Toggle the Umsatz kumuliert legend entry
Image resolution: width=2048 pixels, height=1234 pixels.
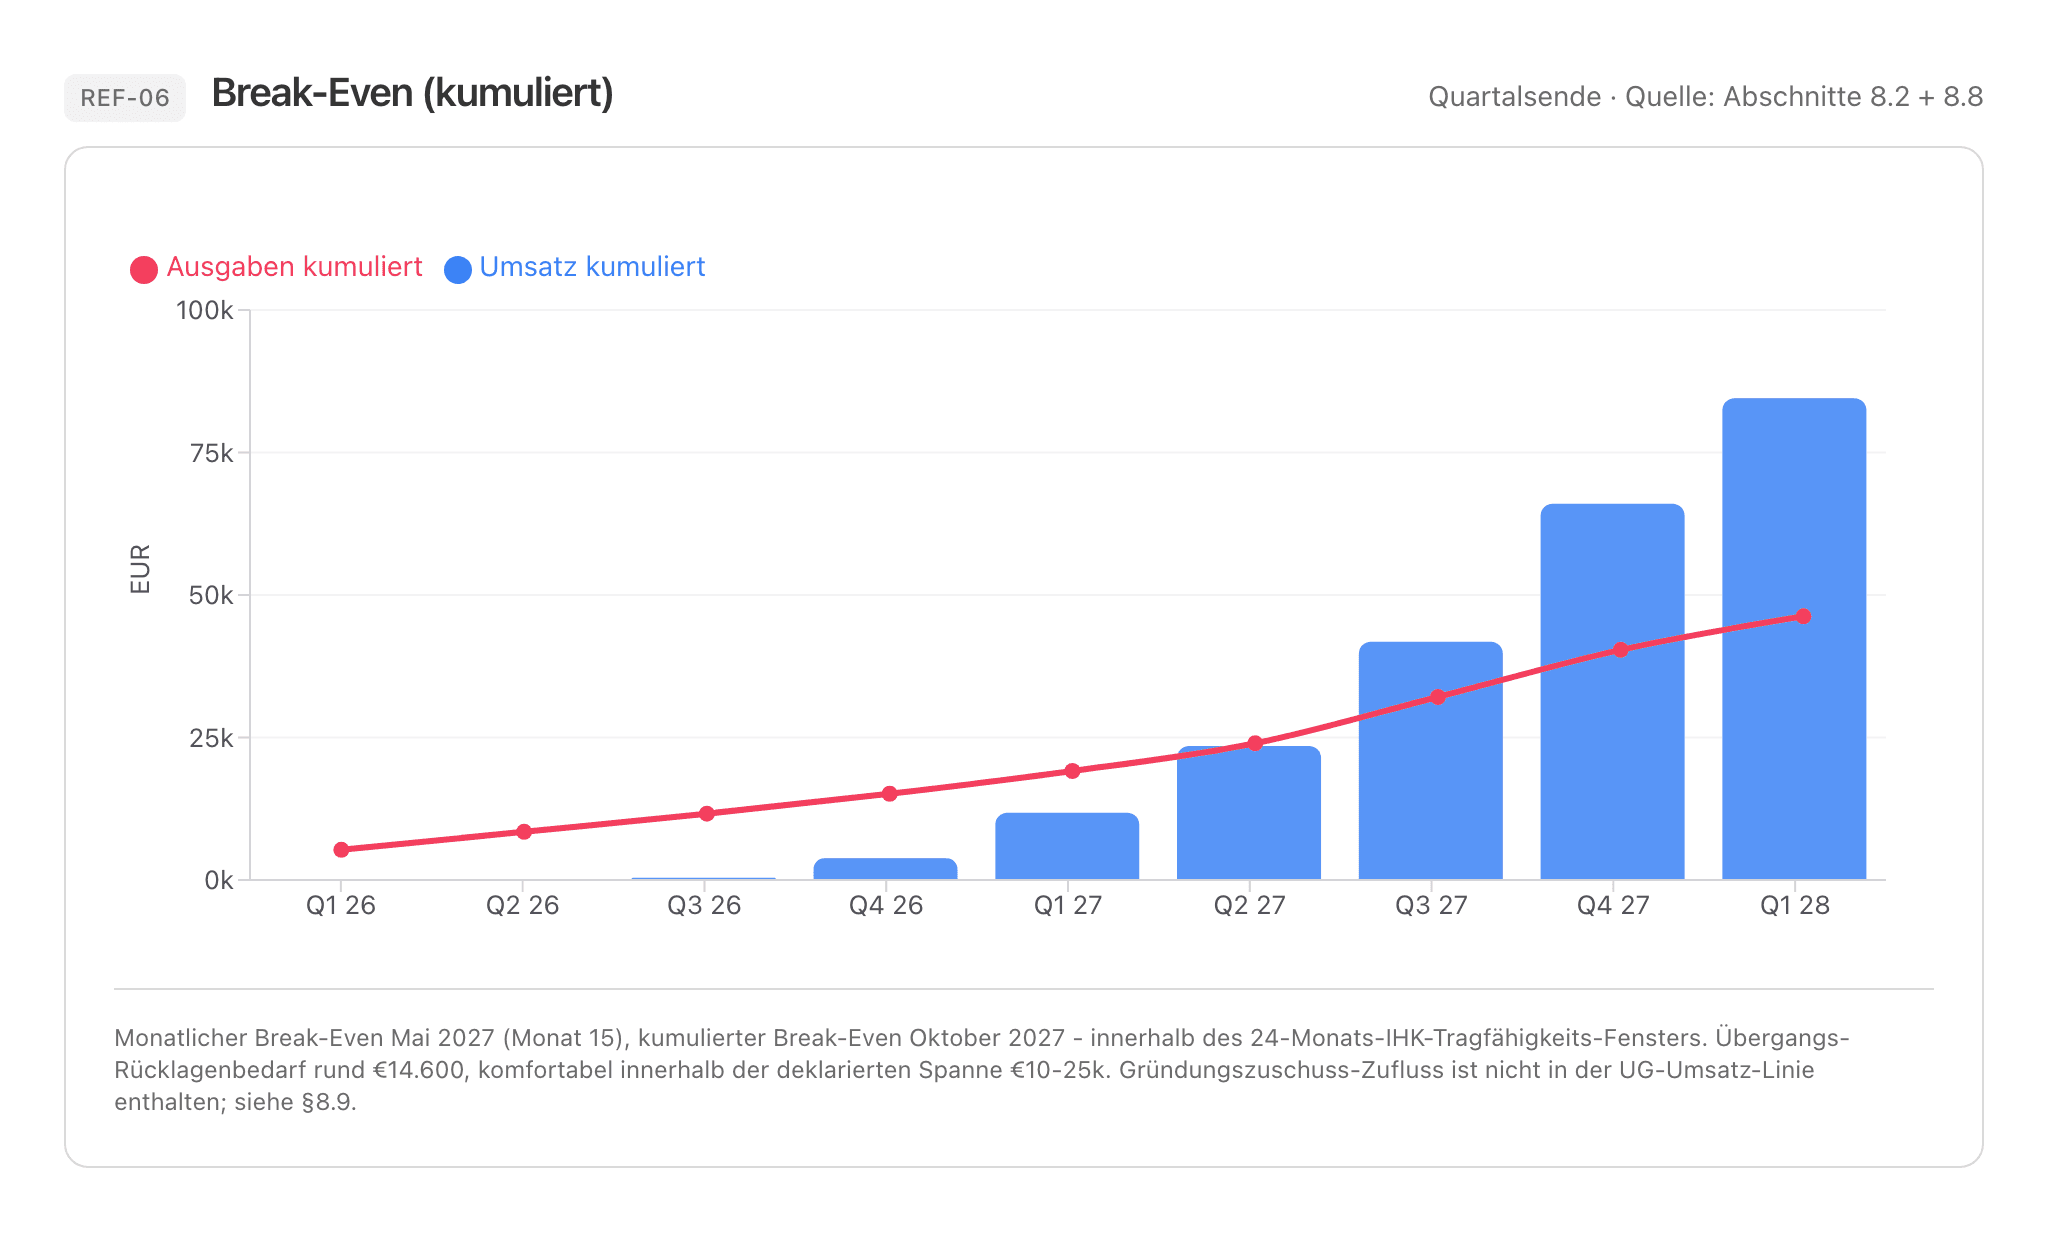[575, 268]
